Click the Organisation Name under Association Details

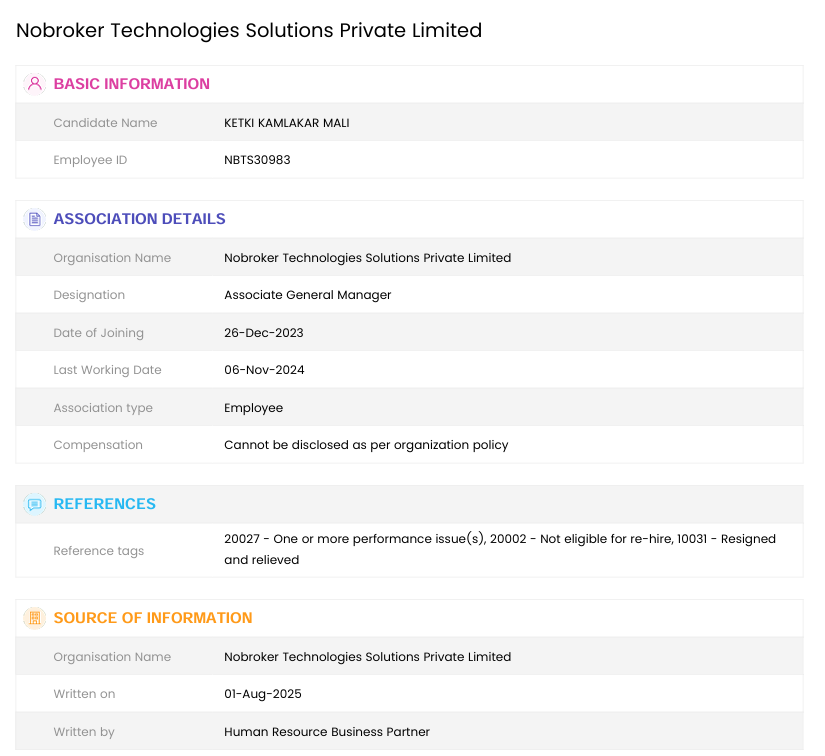point(367,258)
